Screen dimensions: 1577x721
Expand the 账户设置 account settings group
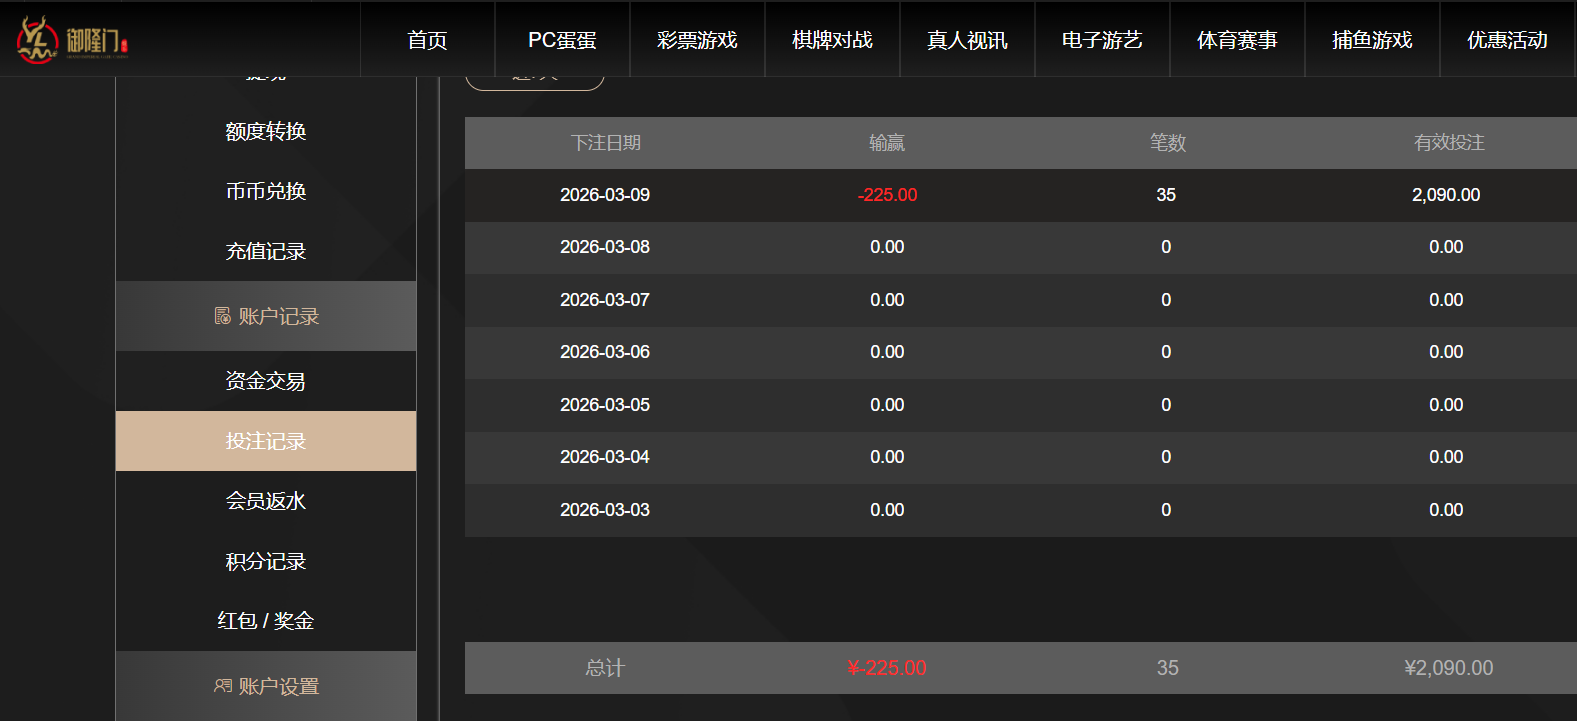point(278,686)
